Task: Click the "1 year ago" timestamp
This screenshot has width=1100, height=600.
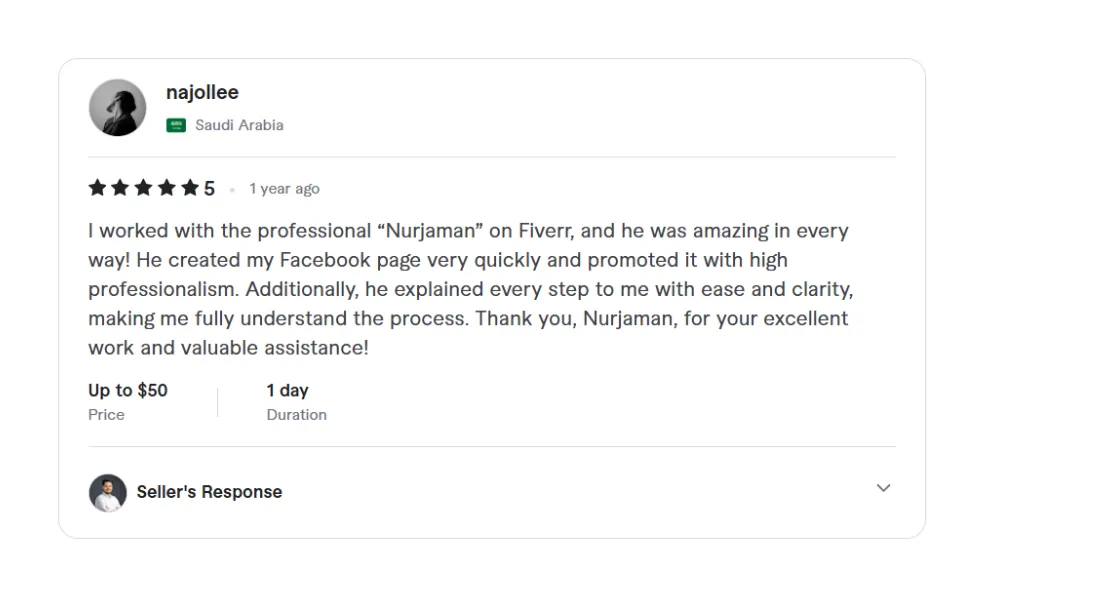Action: [284, 189]
